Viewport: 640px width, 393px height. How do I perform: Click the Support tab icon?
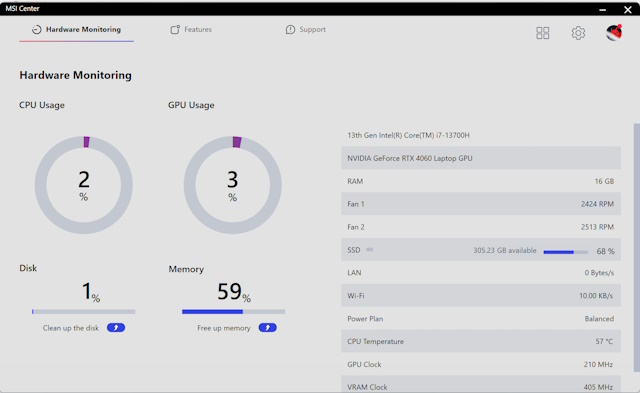(290, 29)
